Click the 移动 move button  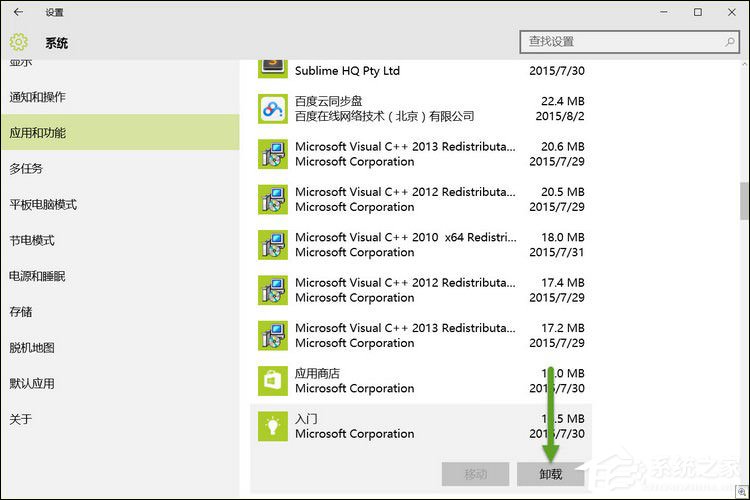pos(475,475)
